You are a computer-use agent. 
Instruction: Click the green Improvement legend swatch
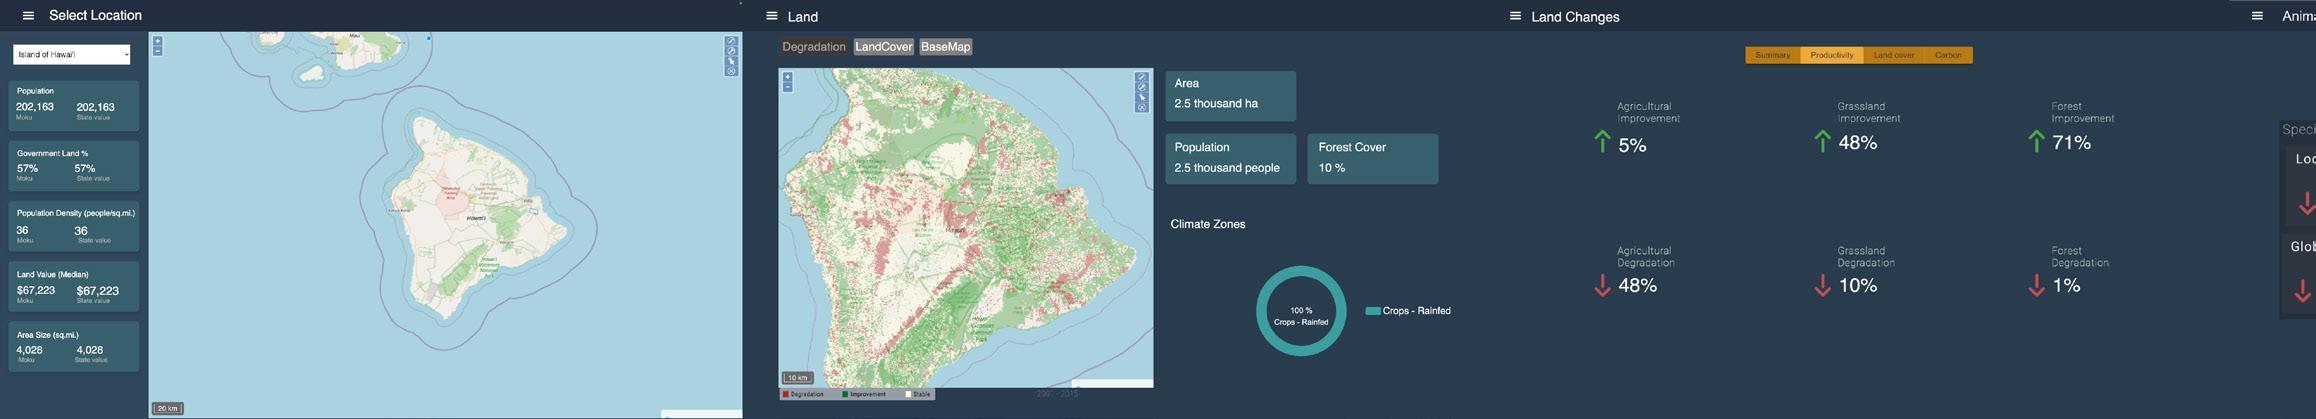pos(846,394)
